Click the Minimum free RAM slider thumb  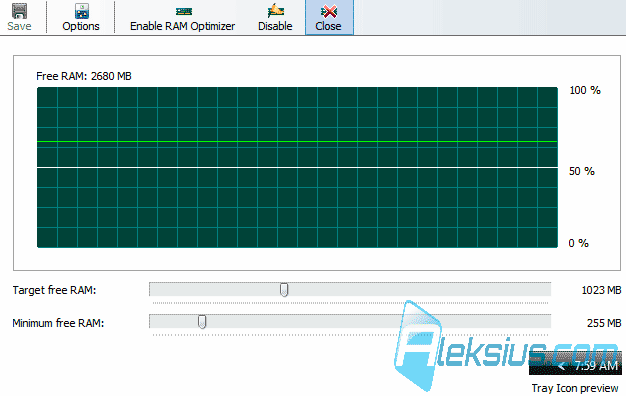(202, 322)
